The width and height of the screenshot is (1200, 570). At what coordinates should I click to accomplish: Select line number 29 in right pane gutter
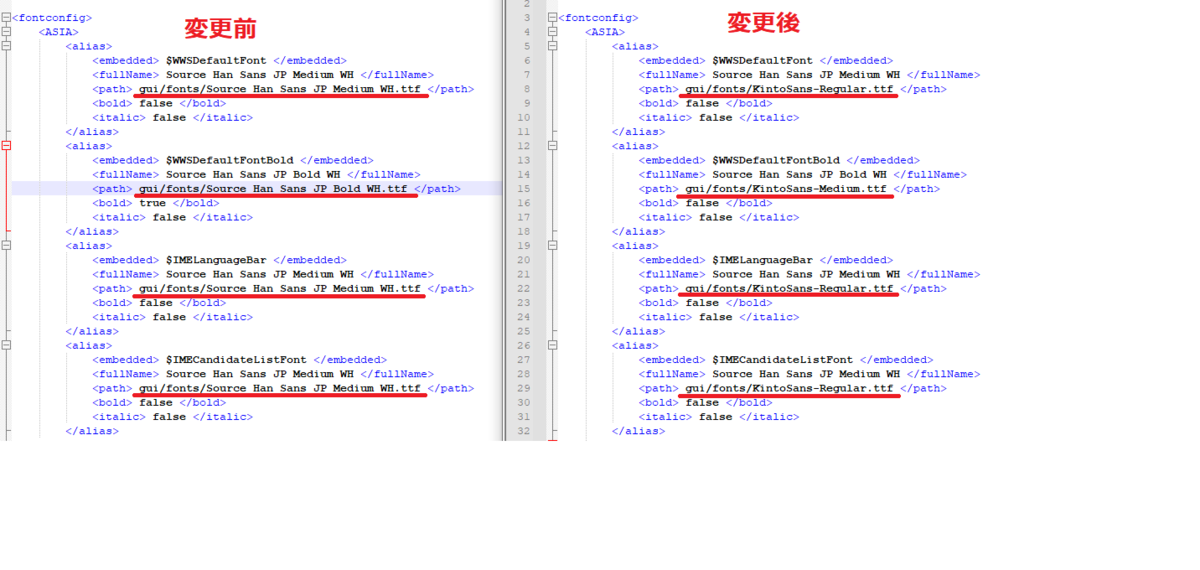[525, 389]
